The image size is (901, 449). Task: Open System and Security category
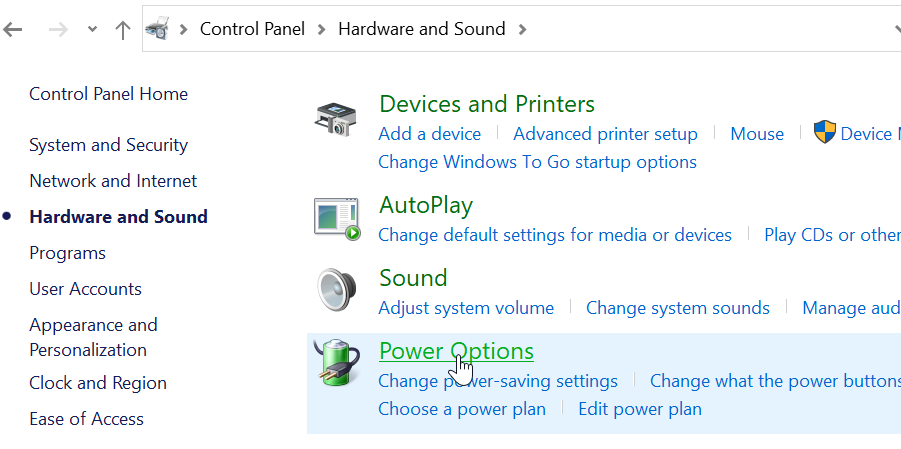109,145
